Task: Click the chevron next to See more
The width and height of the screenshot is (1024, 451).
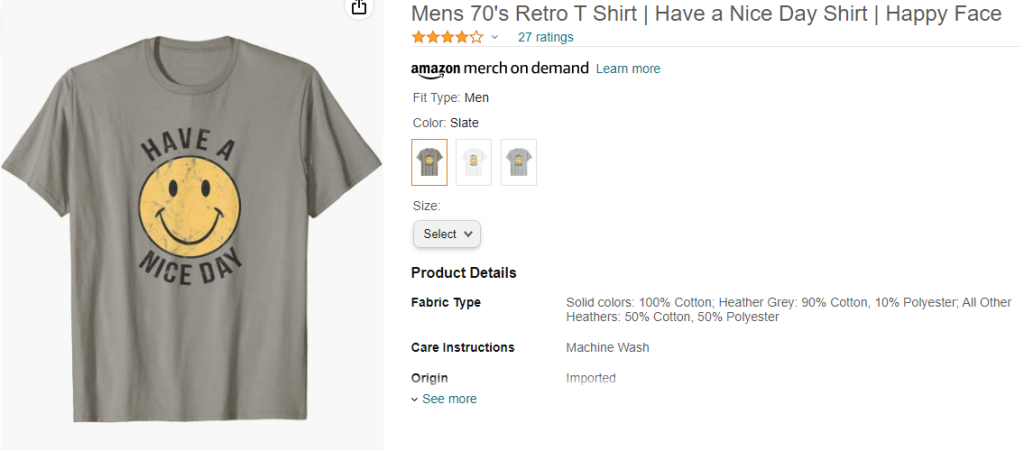Action: 414,399
